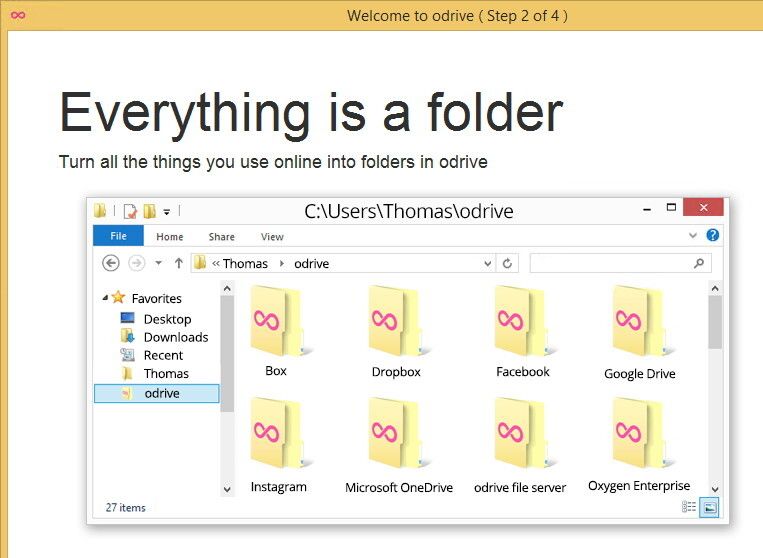
Task: Click odrive in the address breadcrumb
Action: [311, 263]
